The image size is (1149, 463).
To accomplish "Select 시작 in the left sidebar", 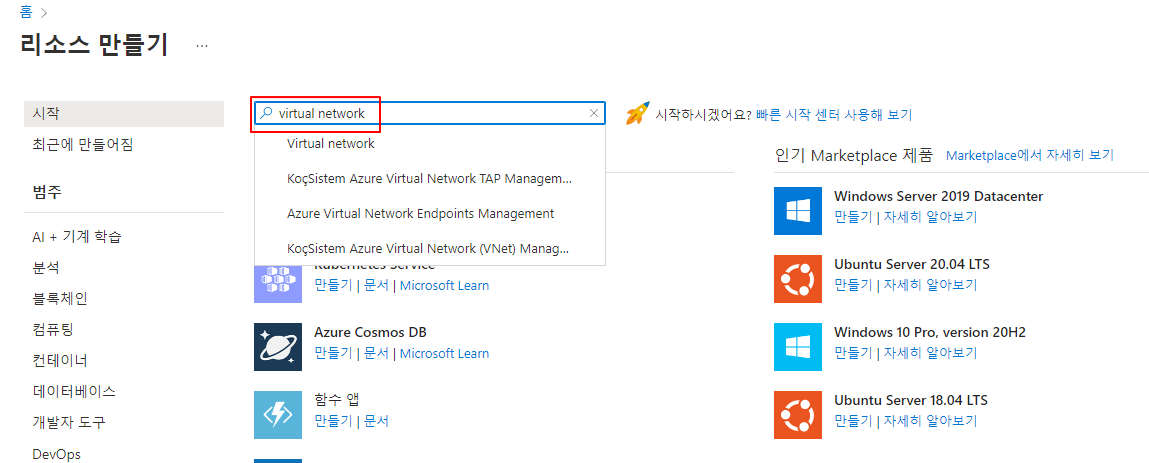I will click(124, 114).
